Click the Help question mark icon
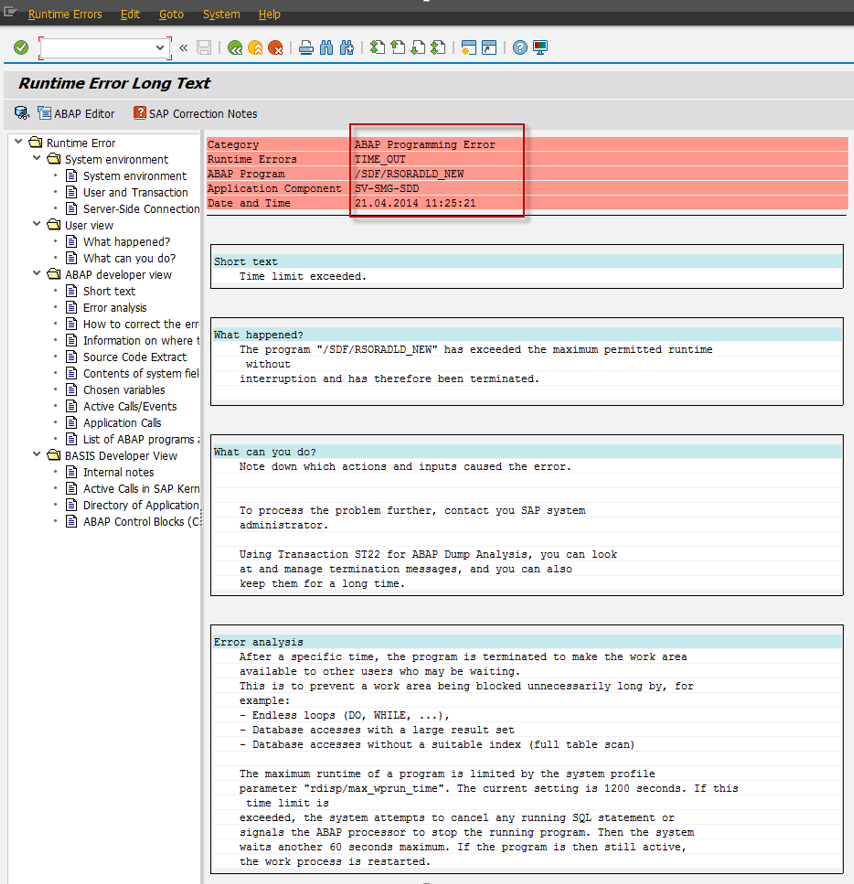The height and width of the screenshot is (884, 854). [x=520, y=47]
